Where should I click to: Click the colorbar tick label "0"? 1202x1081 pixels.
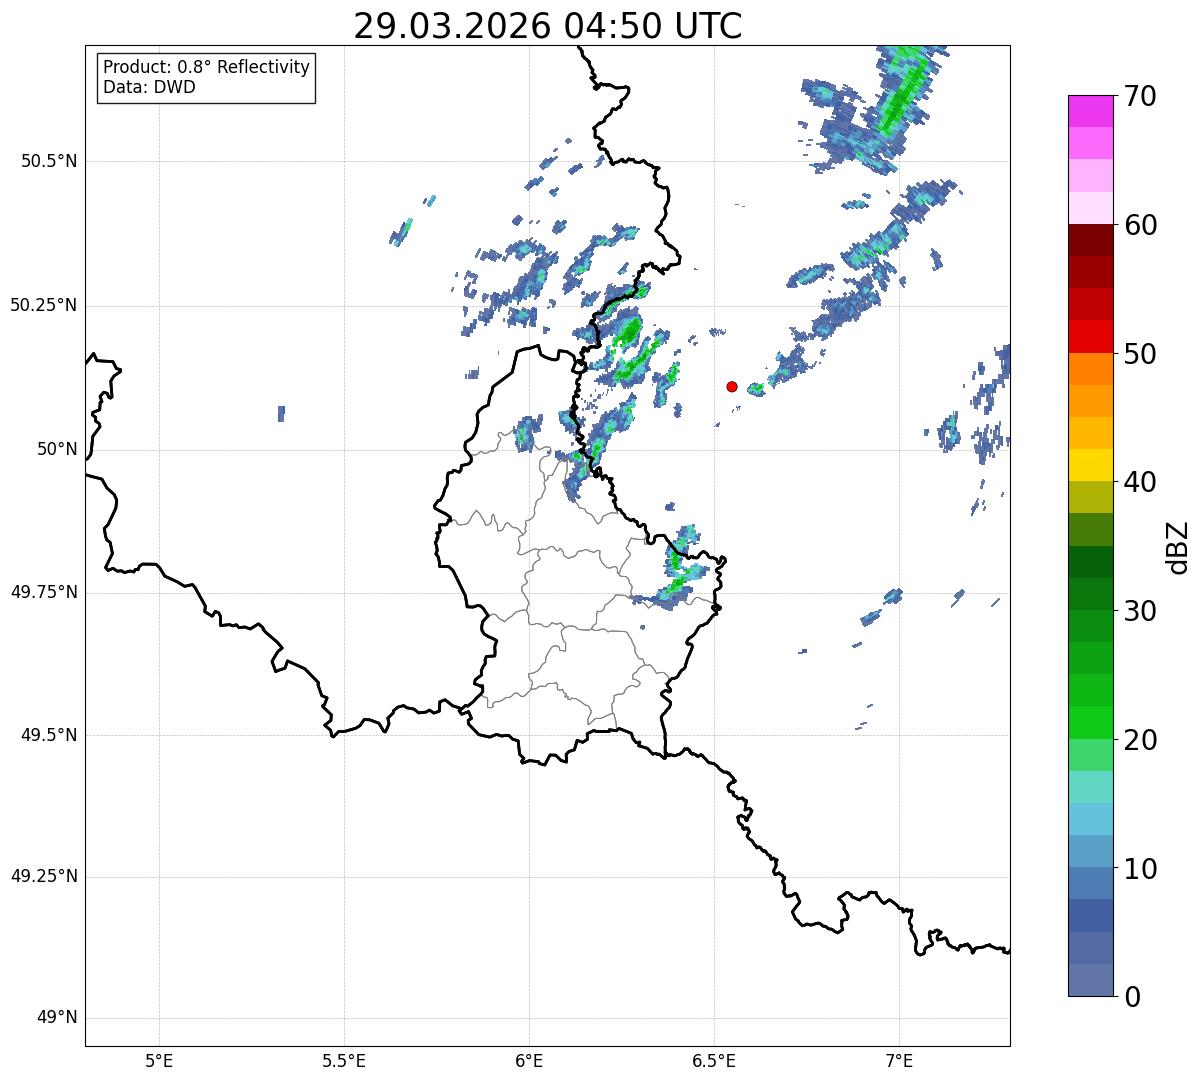point(1132,997)
